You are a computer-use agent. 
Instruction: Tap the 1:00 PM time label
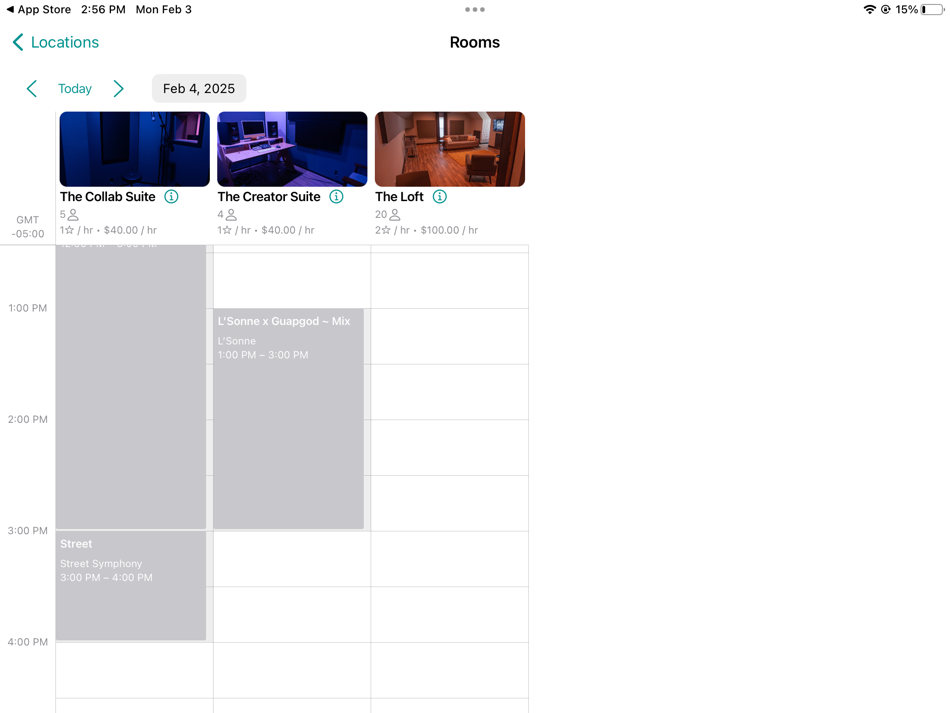[28, 308]
